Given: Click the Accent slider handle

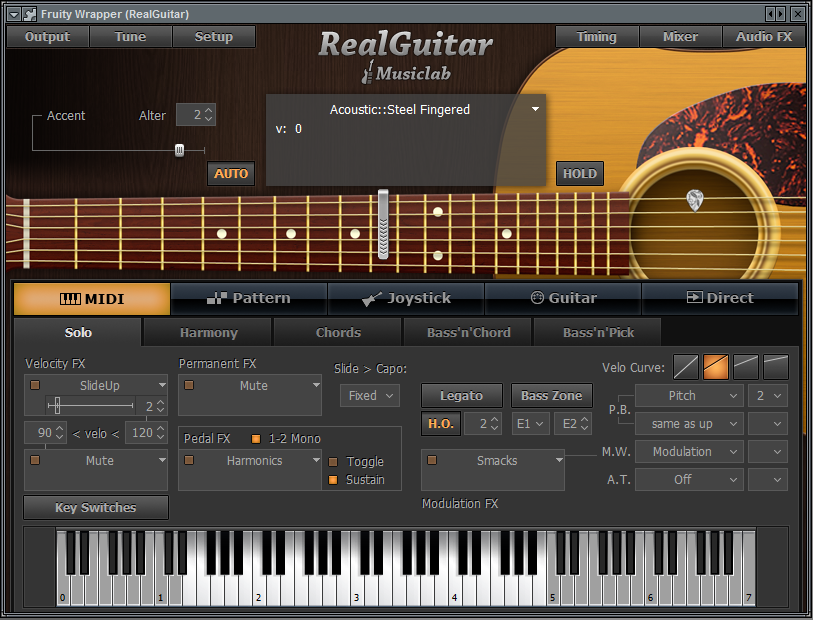Looking at the screenshot, I should tap(179, 150).
